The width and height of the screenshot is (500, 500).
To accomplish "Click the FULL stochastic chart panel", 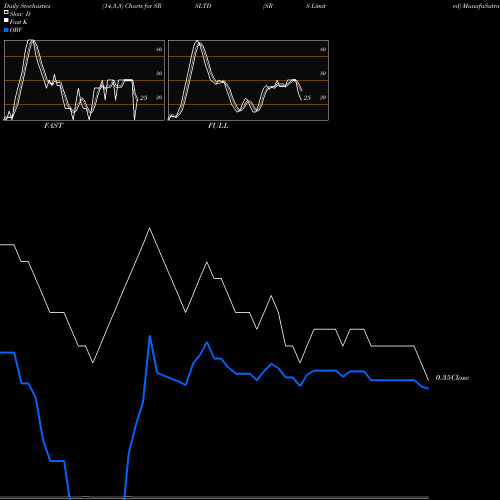I will [x=248, y=80].
